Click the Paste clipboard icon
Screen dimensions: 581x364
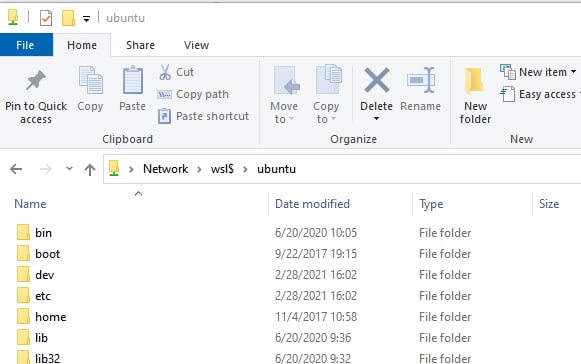(133, 80)
